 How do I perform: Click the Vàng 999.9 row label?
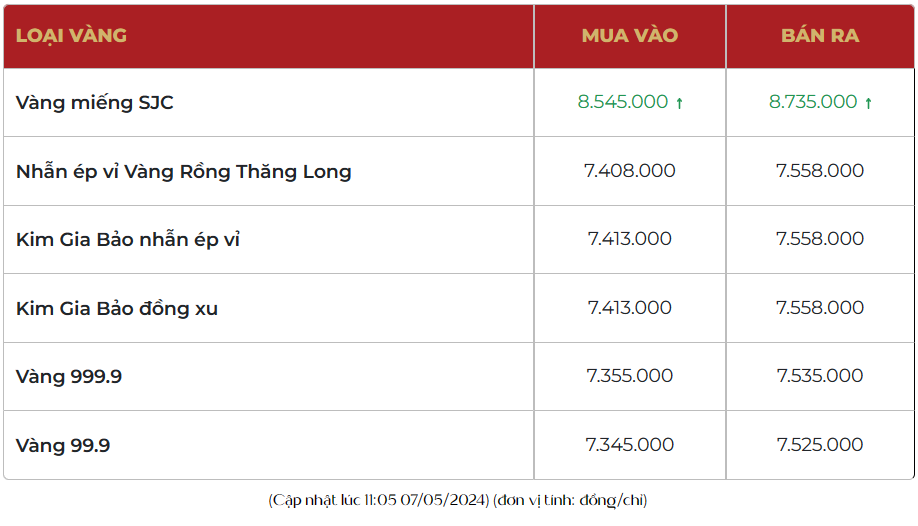[69, 376]
